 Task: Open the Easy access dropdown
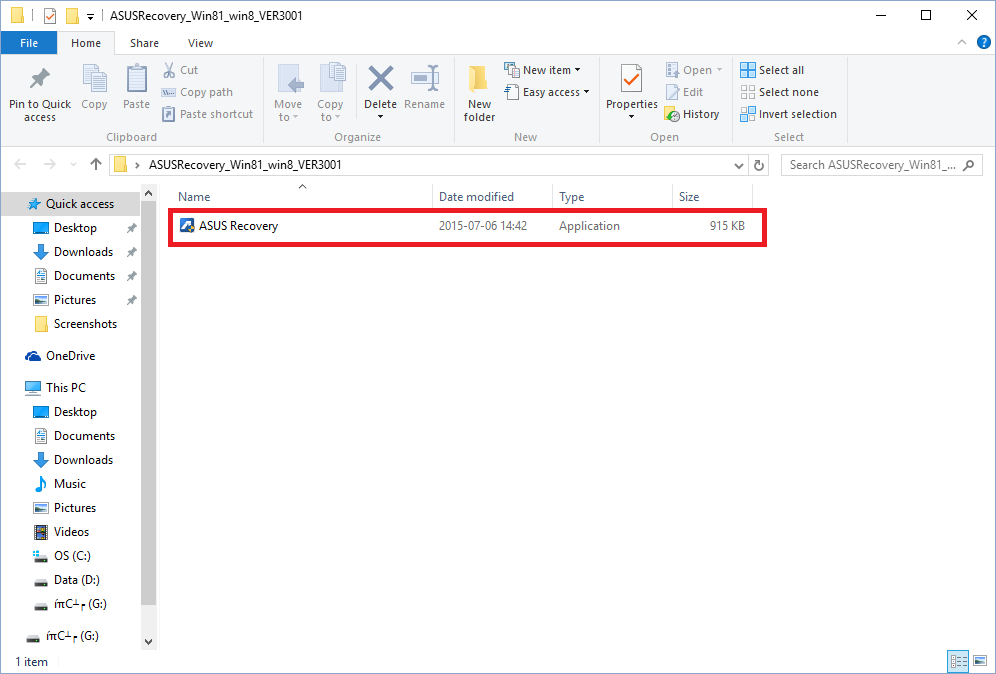pos(547,92)
